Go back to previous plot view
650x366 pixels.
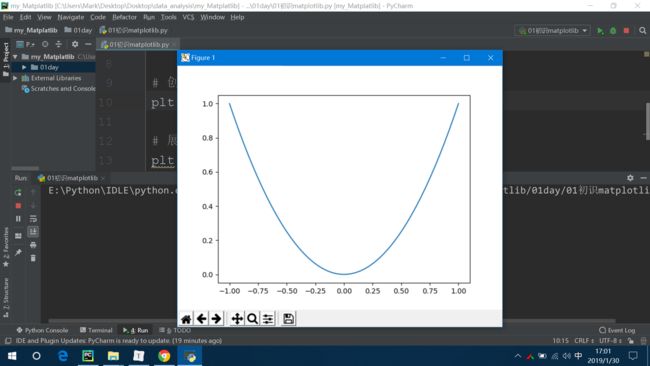[x=201, y=319]
